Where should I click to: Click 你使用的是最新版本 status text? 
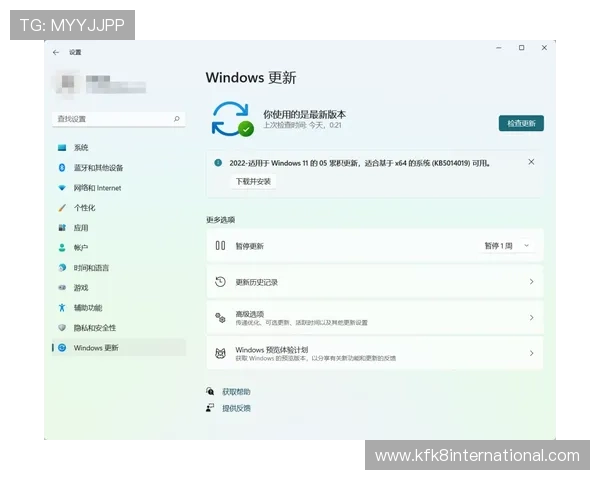pyautogui.click(x=305, y=114)
